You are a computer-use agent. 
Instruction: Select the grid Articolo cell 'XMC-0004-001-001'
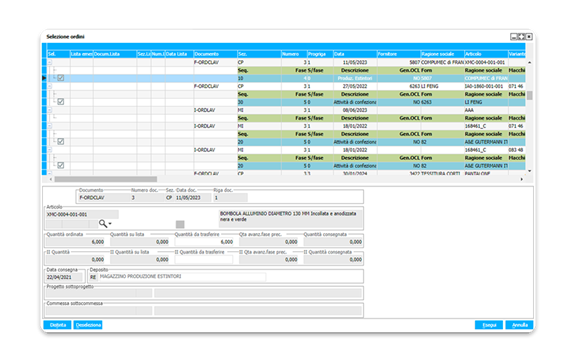point(486,62)
